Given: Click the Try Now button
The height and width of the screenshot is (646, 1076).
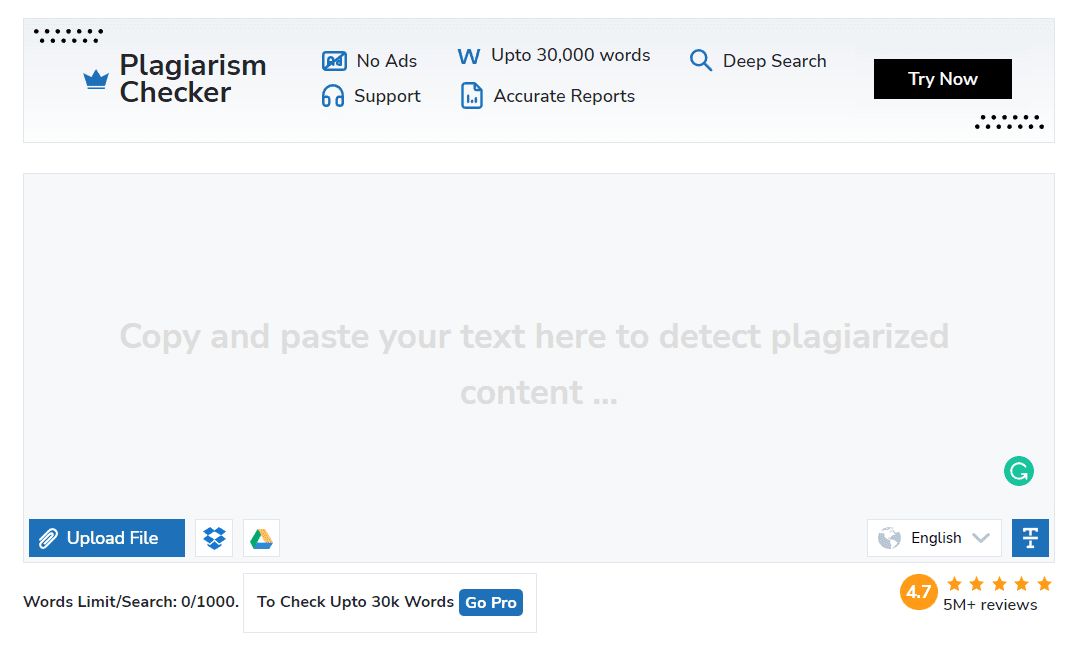Looking at the screenshot, I should tap(942, 79).
